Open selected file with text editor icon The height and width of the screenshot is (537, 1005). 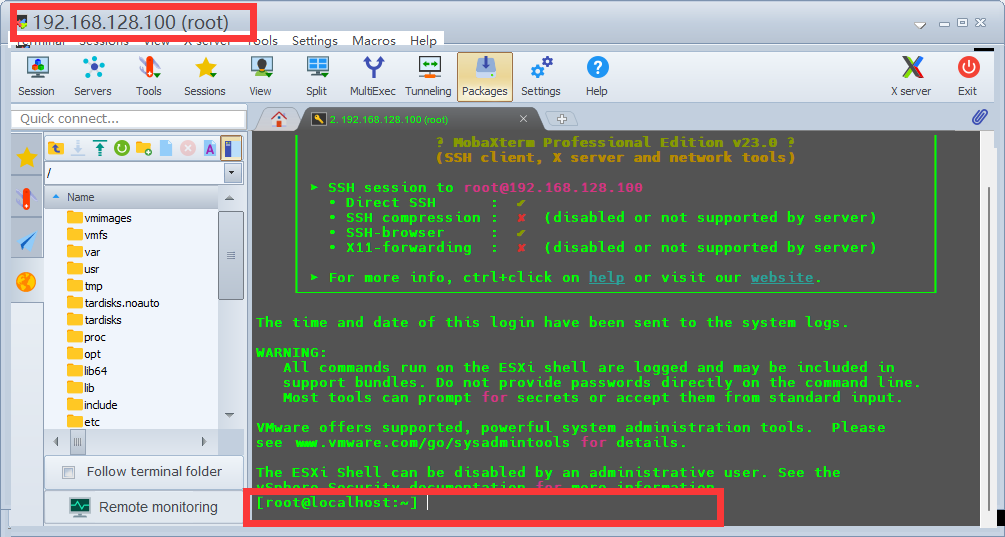(x=210, y=148)
